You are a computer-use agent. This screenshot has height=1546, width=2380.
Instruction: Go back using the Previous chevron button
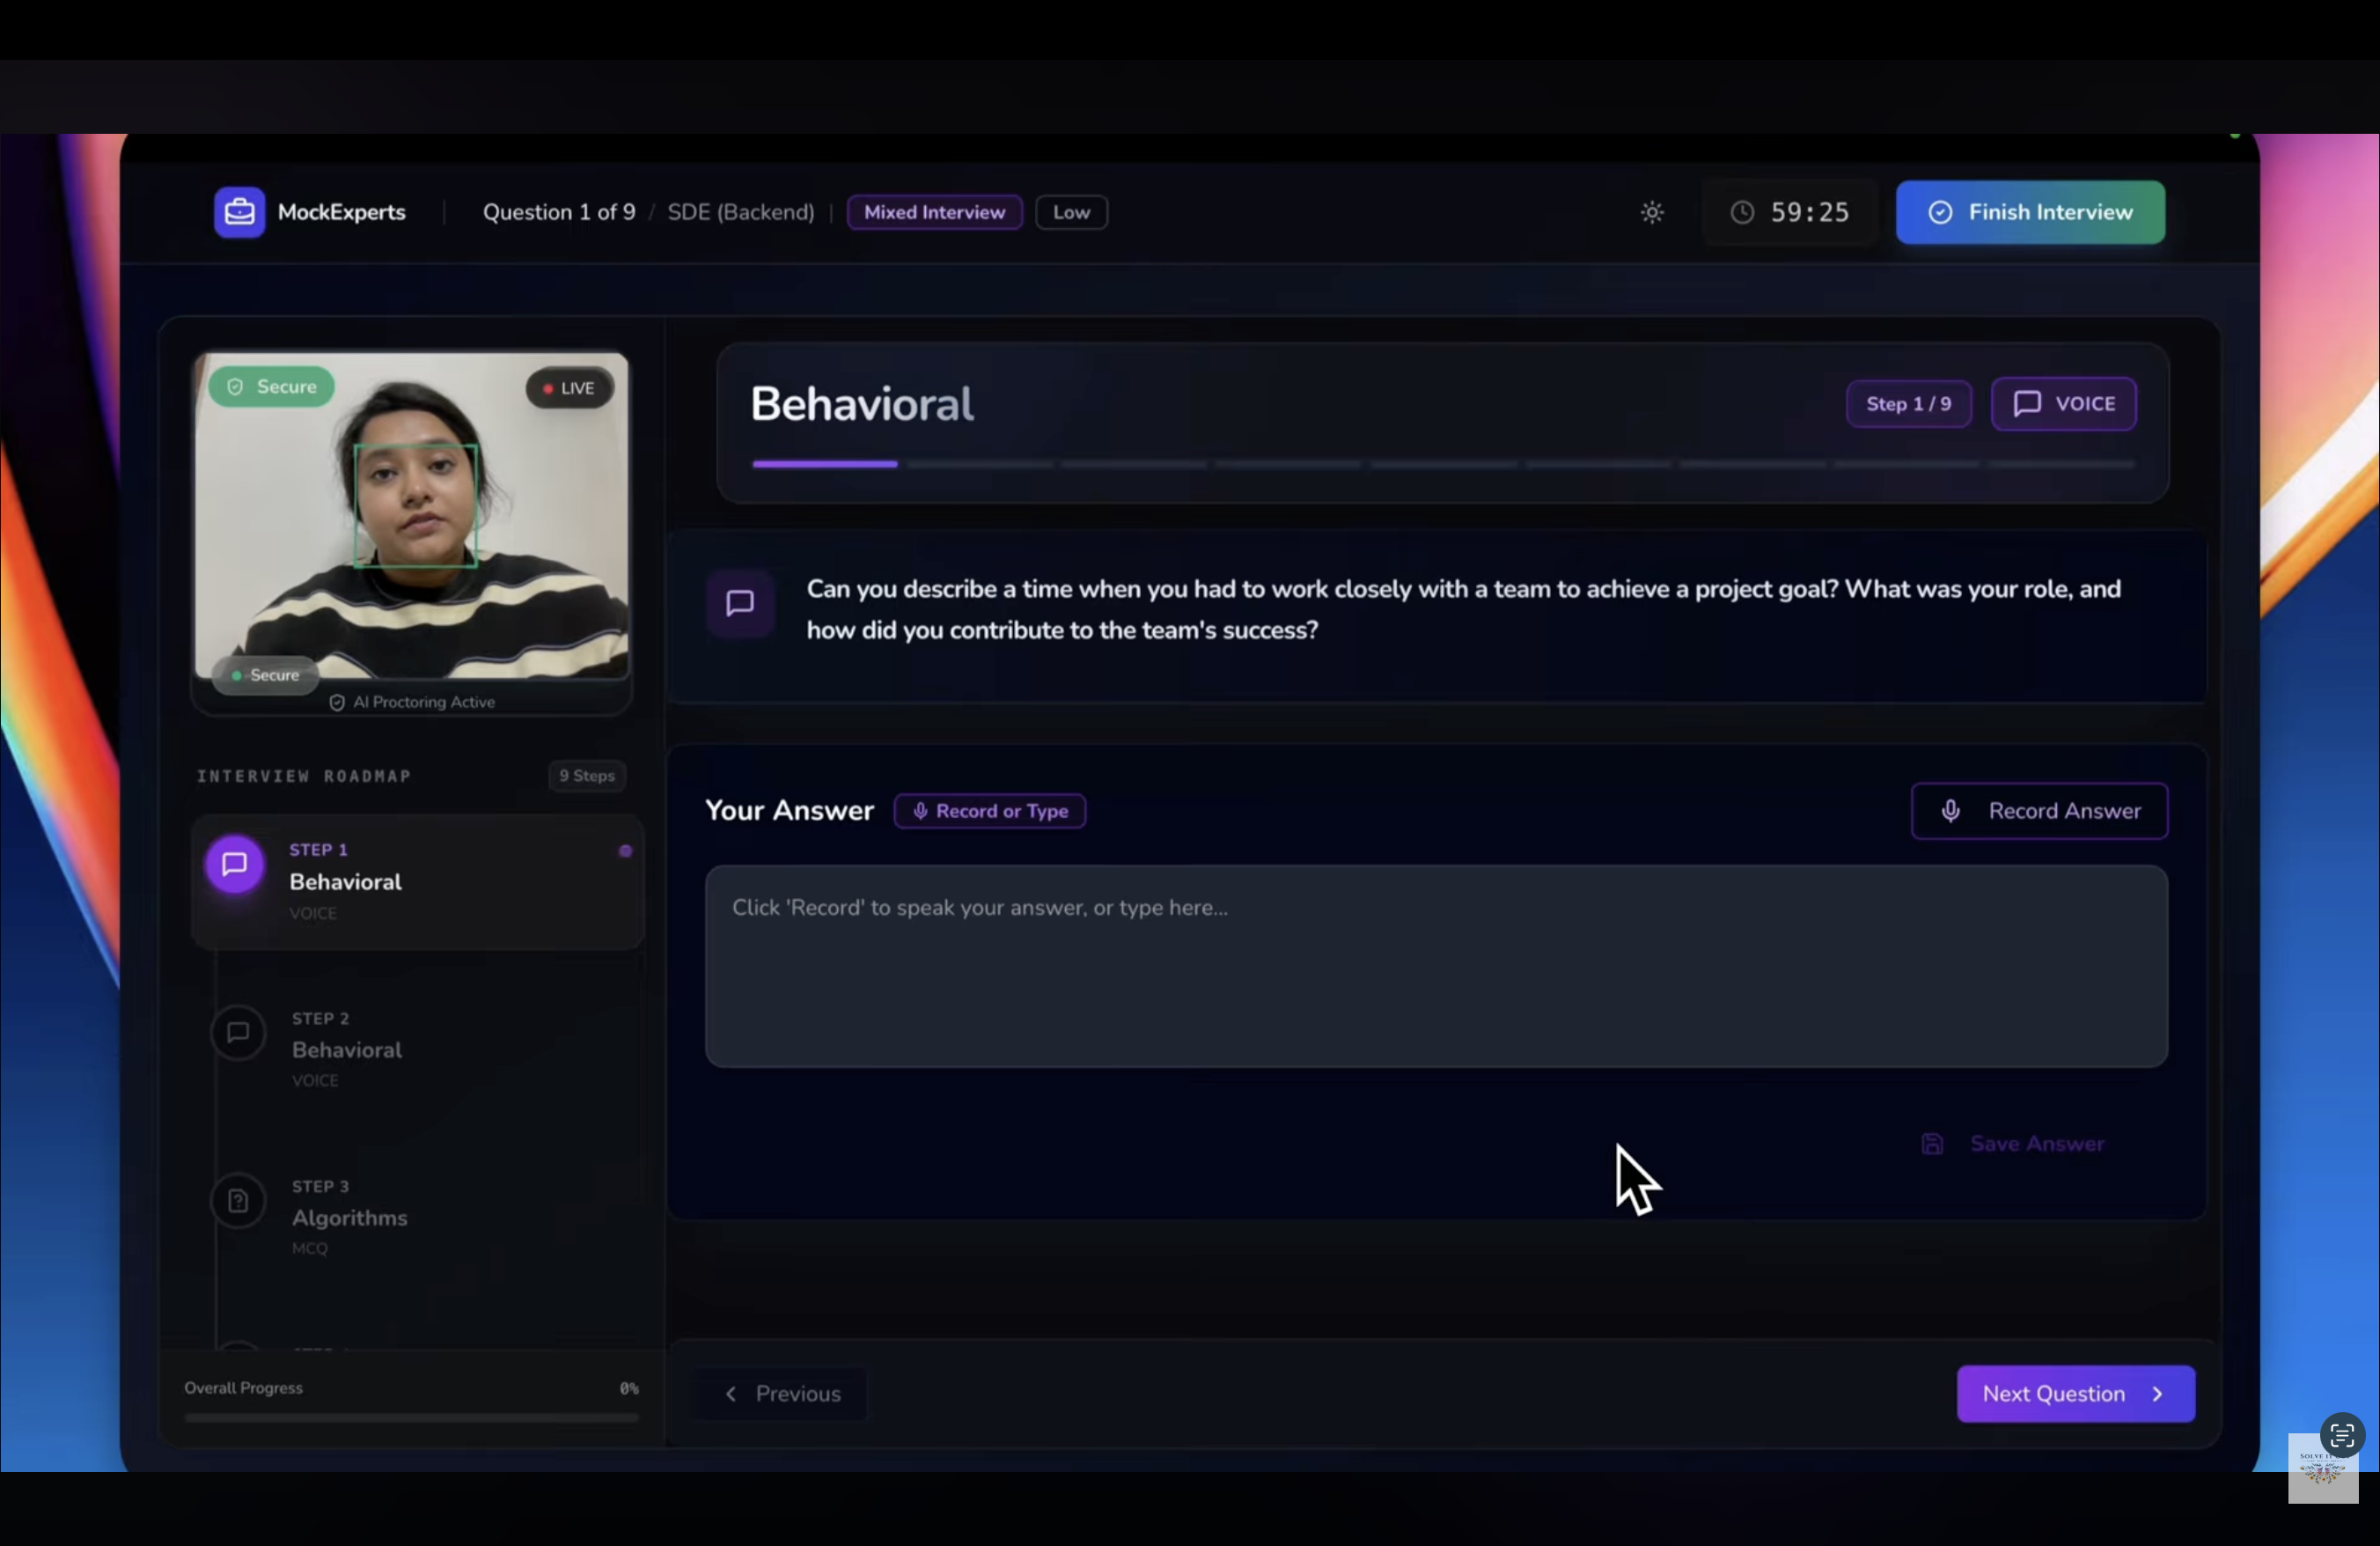click(x=781, y=1394)
